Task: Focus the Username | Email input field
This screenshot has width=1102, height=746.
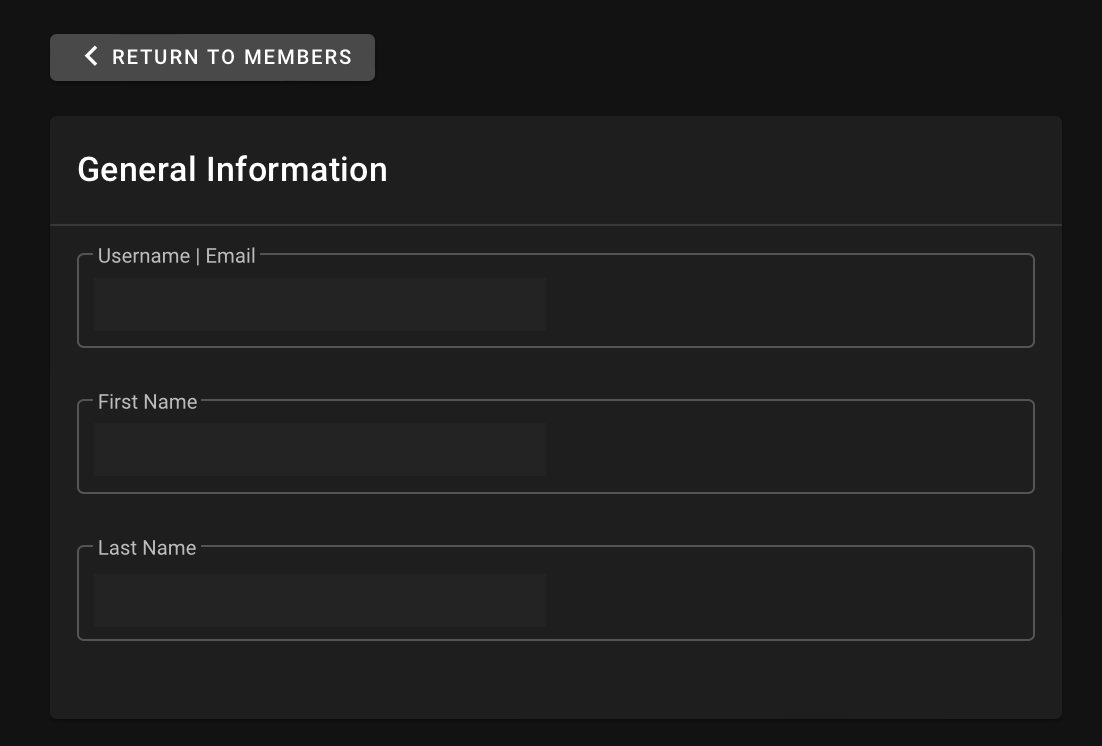Action: (555, 301)
